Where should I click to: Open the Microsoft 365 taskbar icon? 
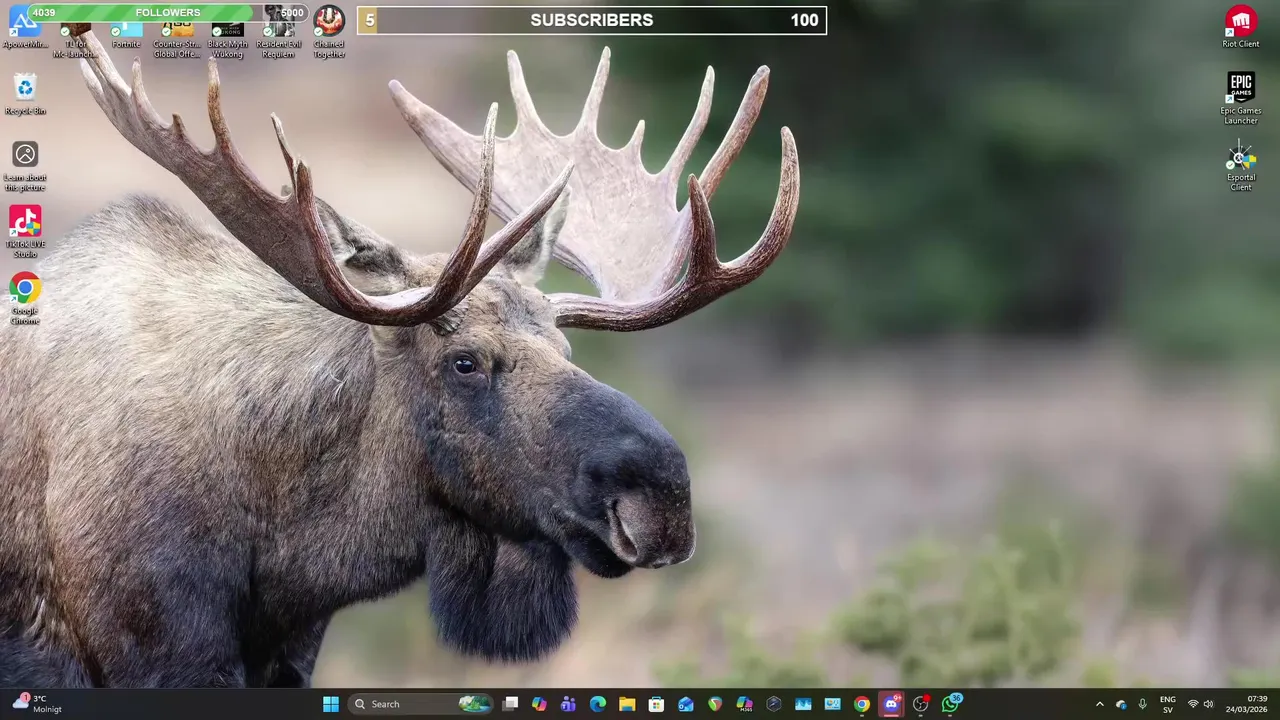point(744,704)
